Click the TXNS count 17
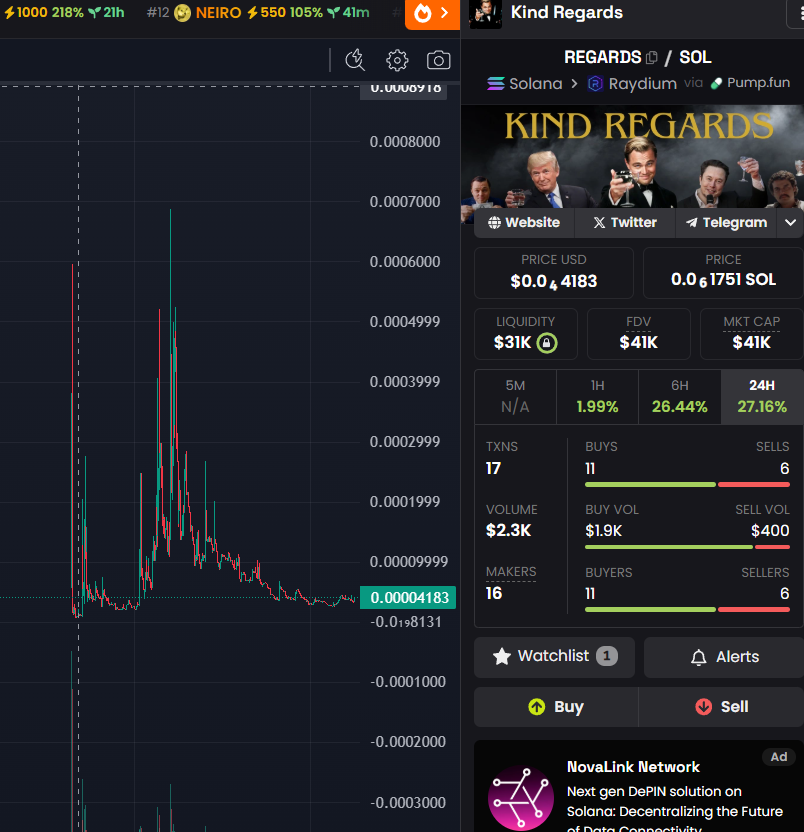Screen dimensions: 804x832 tap(493, 469)
